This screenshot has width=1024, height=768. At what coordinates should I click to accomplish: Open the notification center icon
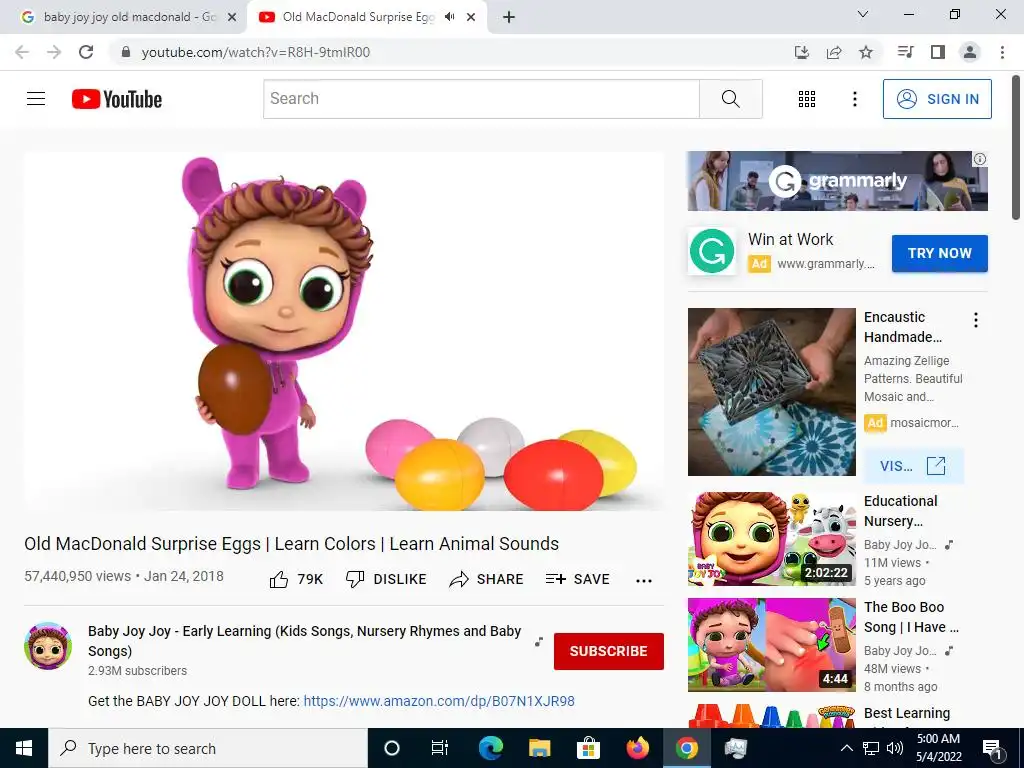(x=993, y=748)
